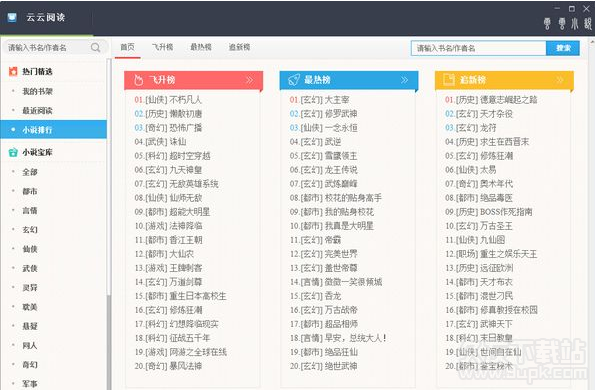Switch to the 追新榜 tab
Screen dimensions: 595x390
click(239, 47)
